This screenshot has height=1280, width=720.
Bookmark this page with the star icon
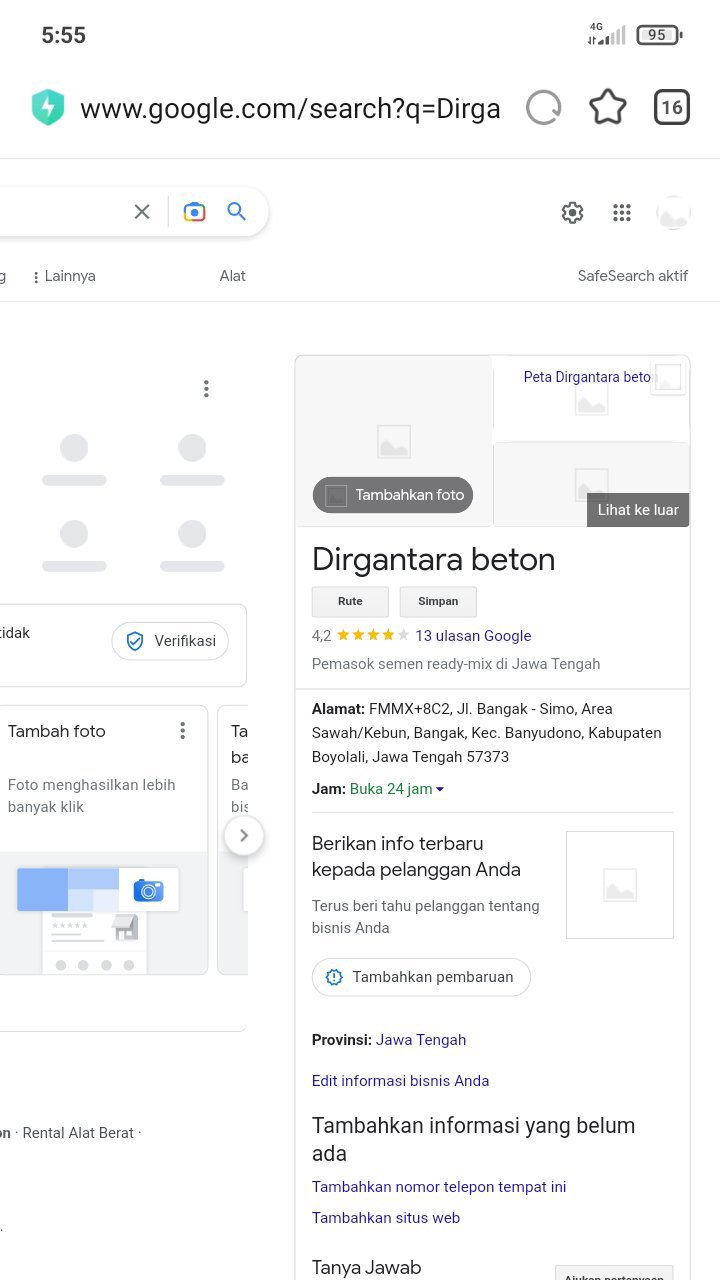click(x=608, y=108)
